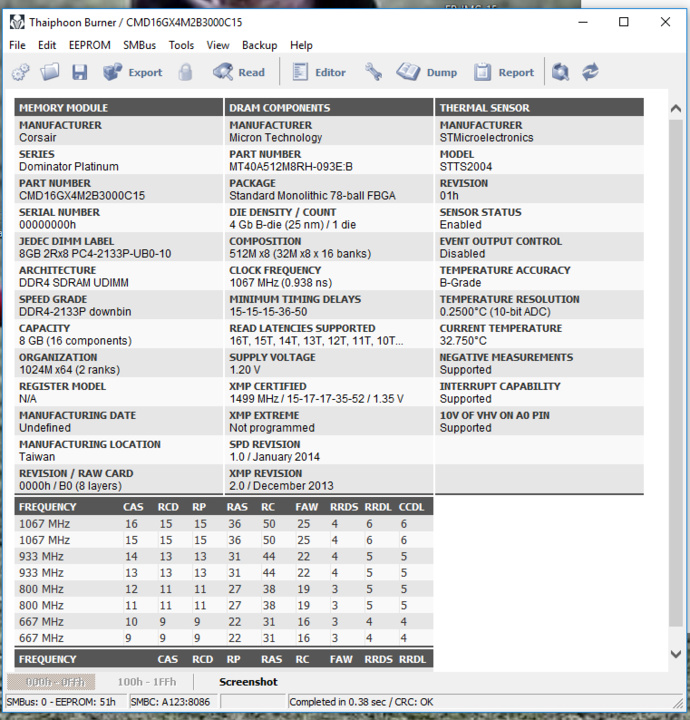Click the Export toolbar button
The height and width of the screenshot is (720, 690).
[x=132, y=72]
